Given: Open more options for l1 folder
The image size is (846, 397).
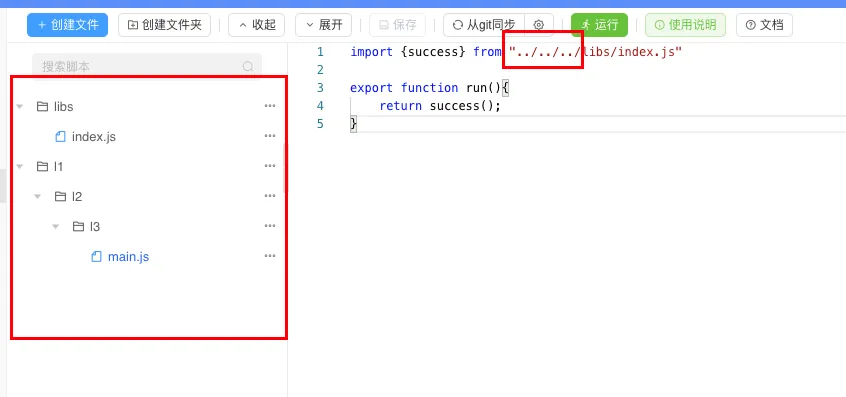Looking at the screenshot, I should pos(270,166).
